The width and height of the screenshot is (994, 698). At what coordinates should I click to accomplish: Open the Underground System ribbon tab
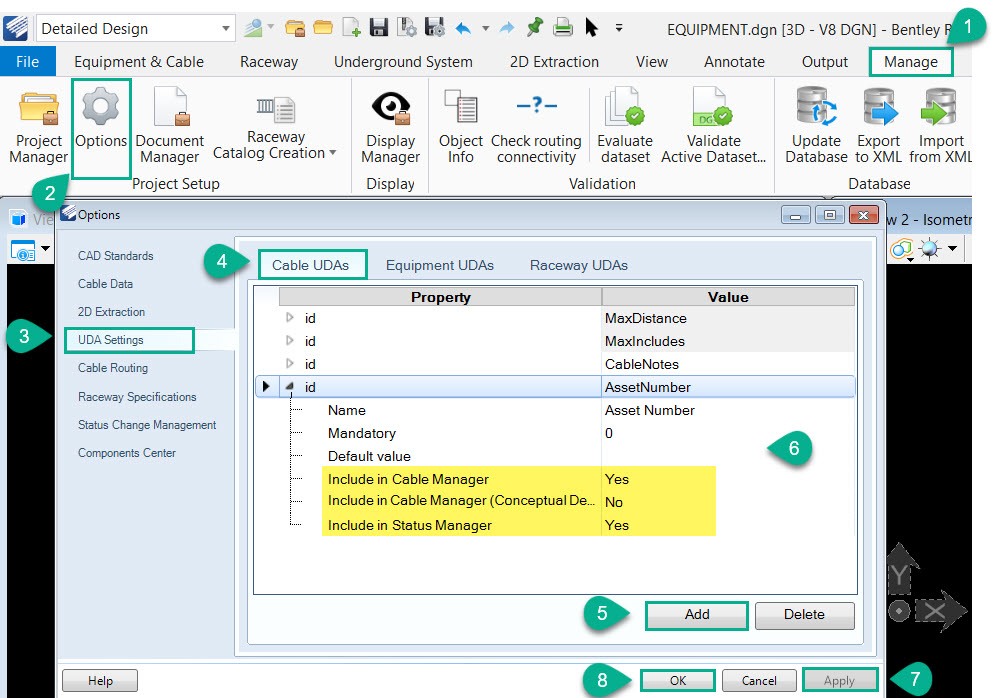pyautogui.click(x=403, y=61)
